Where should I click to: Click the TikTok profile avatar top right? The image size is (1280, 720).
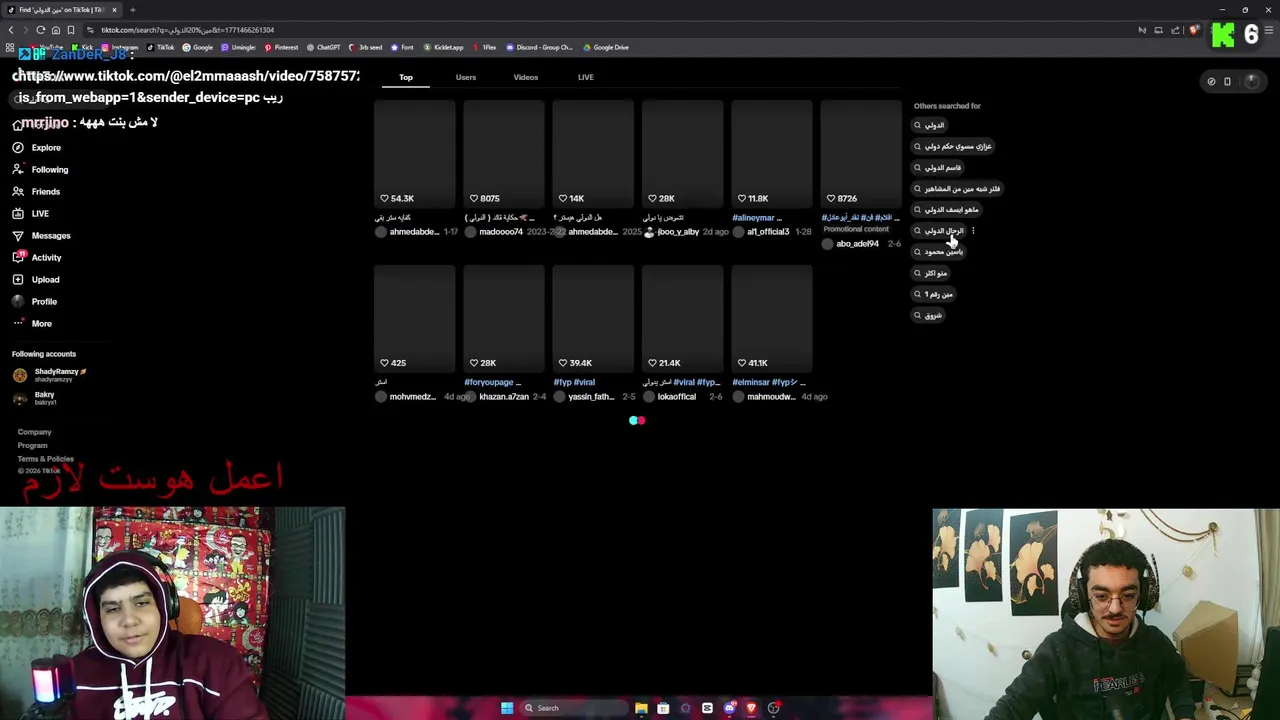(1251, 81)
